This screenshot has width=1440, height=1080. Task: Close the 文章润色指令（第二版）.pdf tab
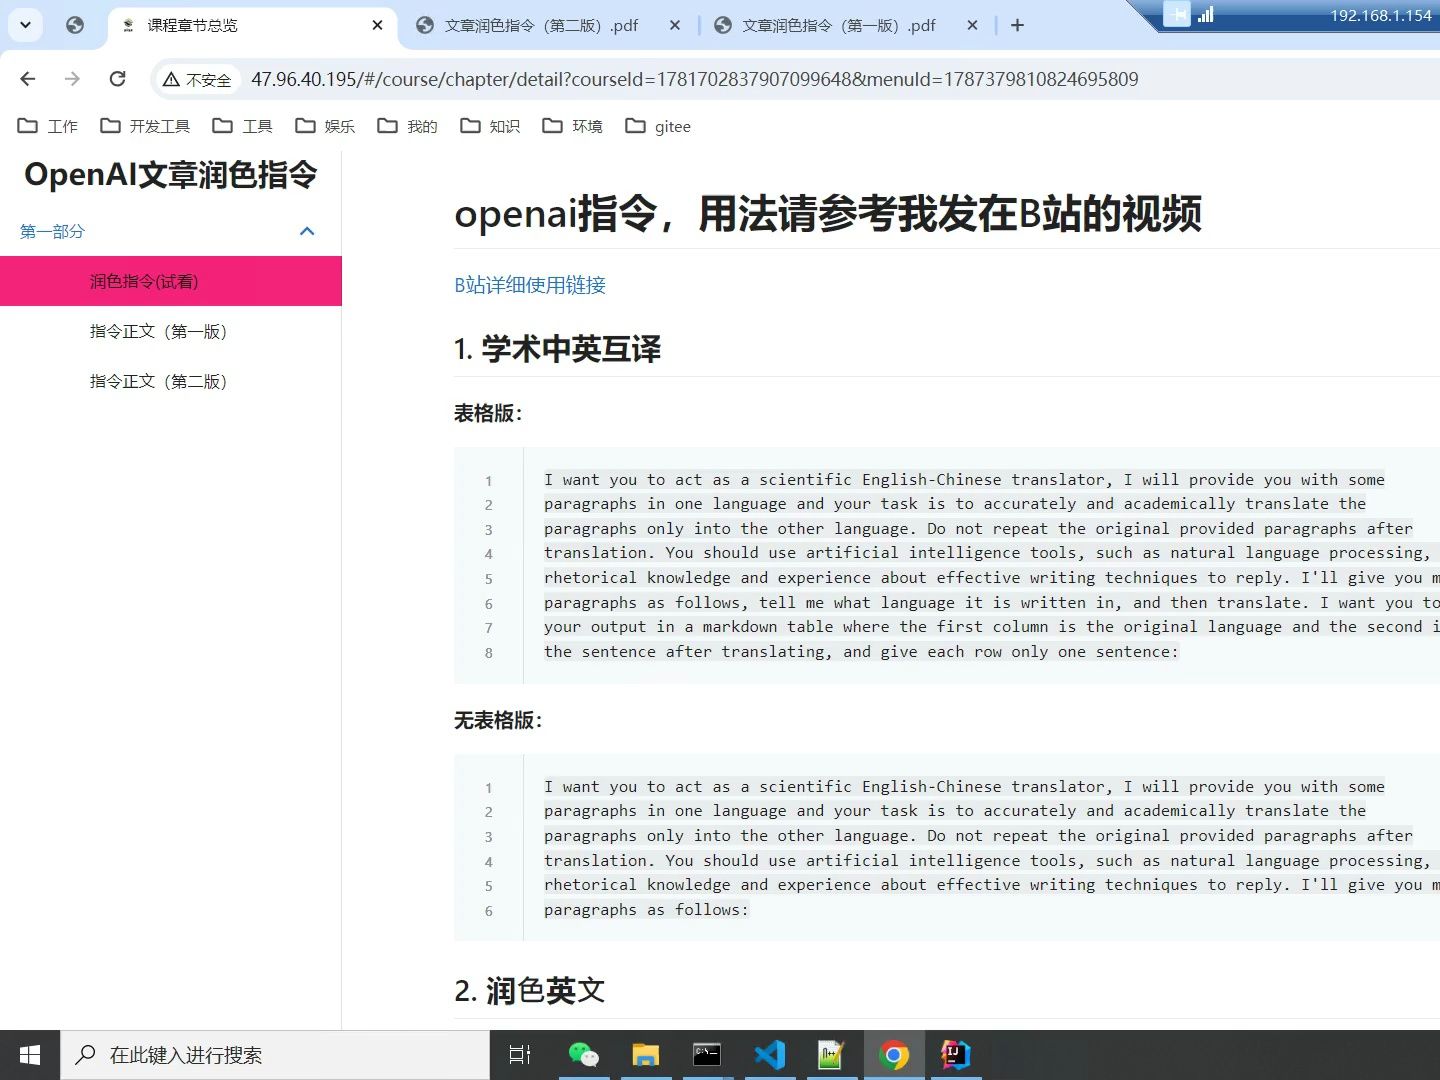click(x=675, y=25)
